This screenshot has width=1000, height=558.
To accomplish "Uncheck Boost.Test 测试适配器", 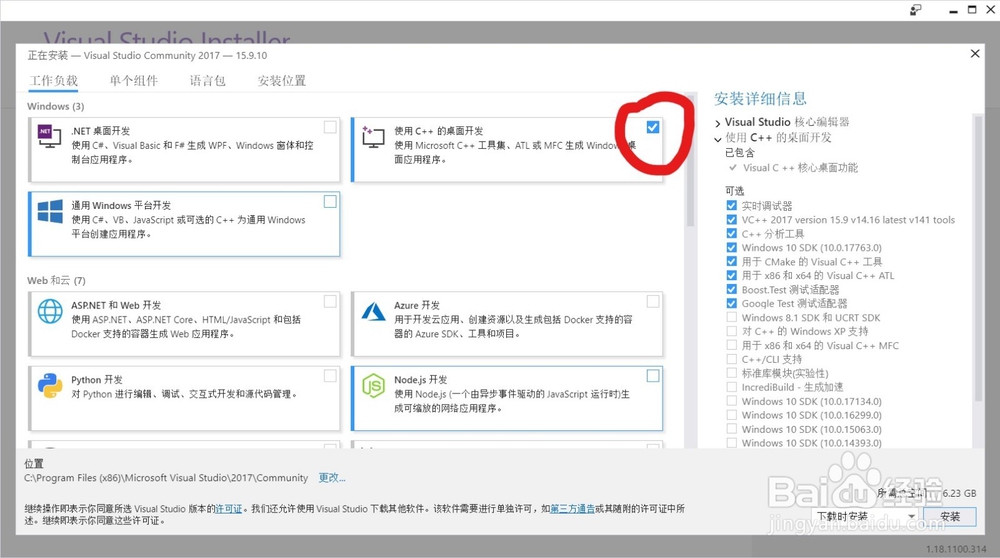I will point(732,290).
